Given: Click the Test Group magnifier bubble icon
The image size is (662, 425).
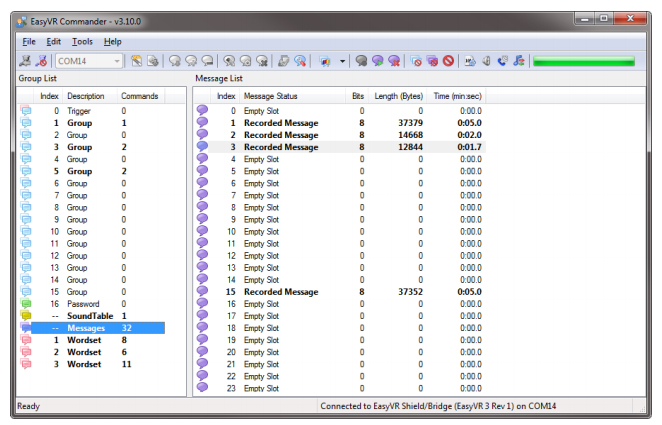Looking at the screenshot, I should pos(300,61).
